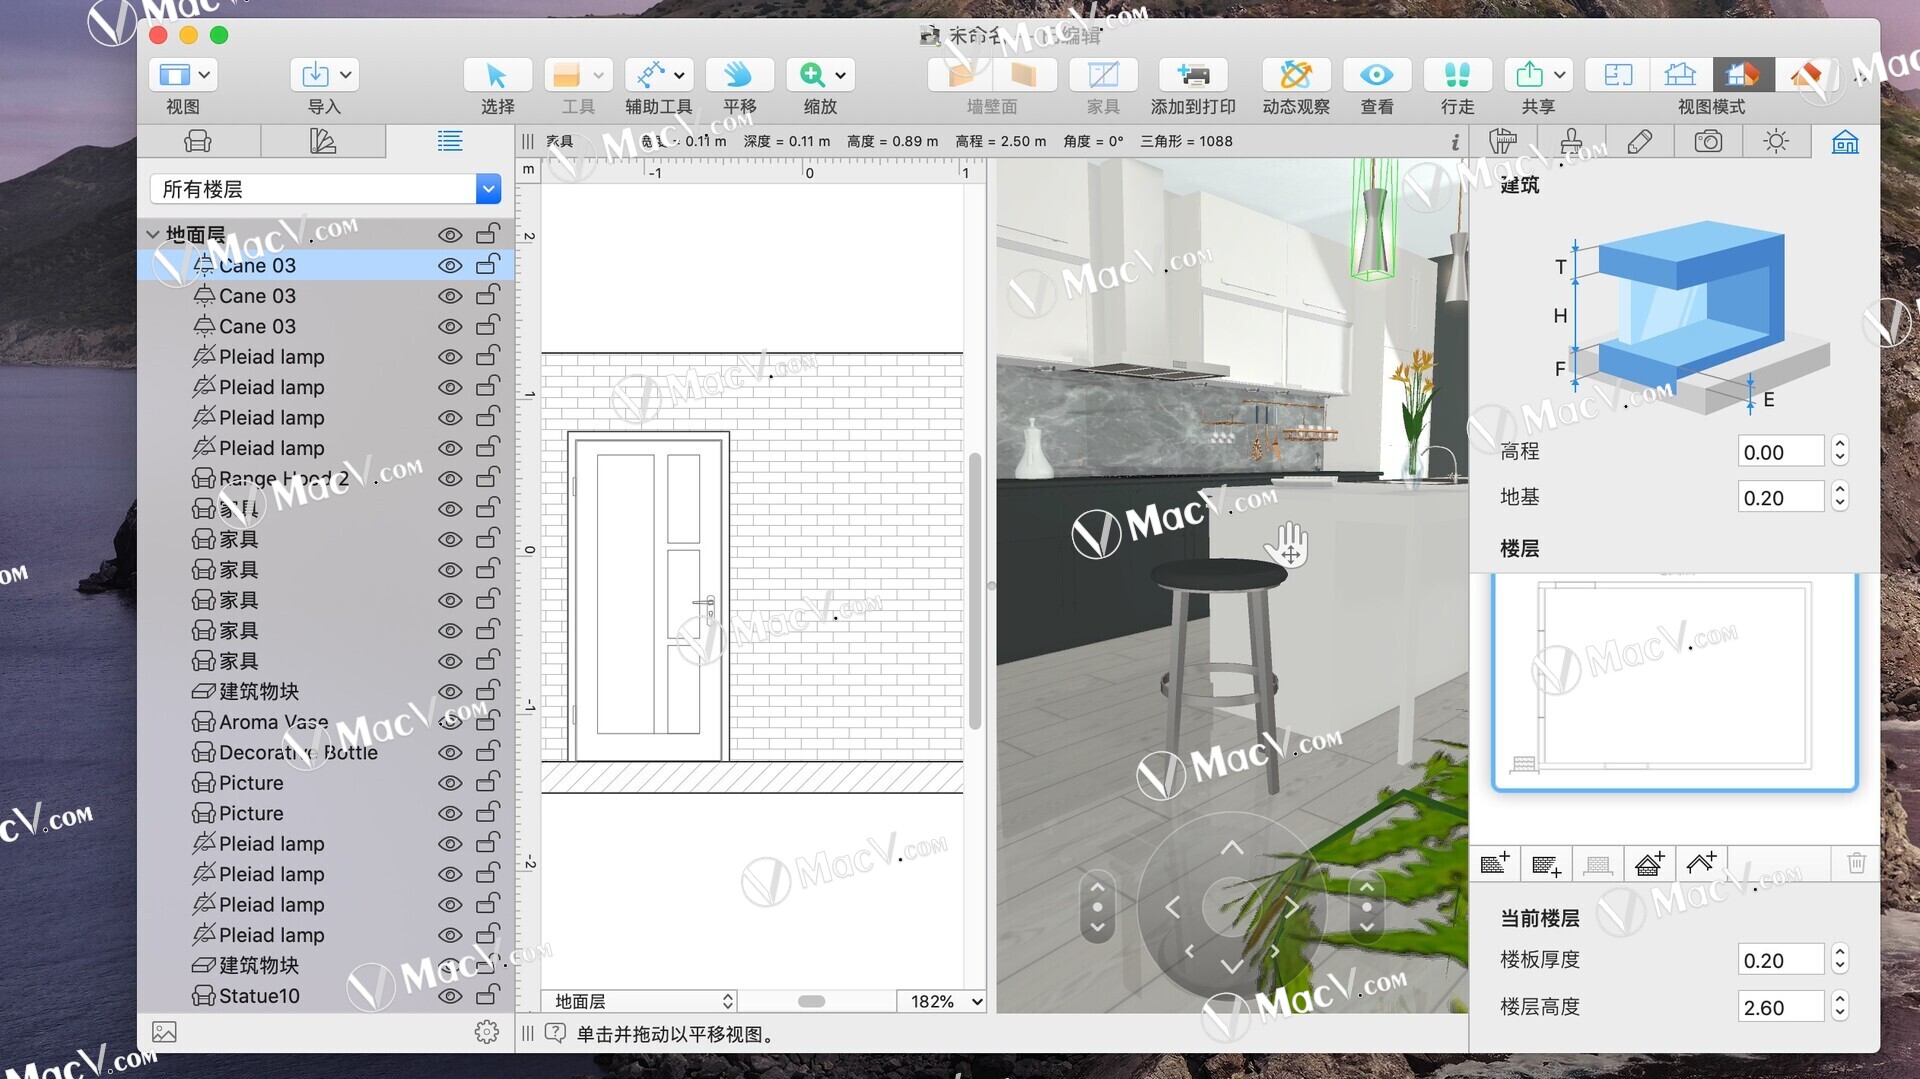Open the lighting sun inspector tab

coord(1776,142)
